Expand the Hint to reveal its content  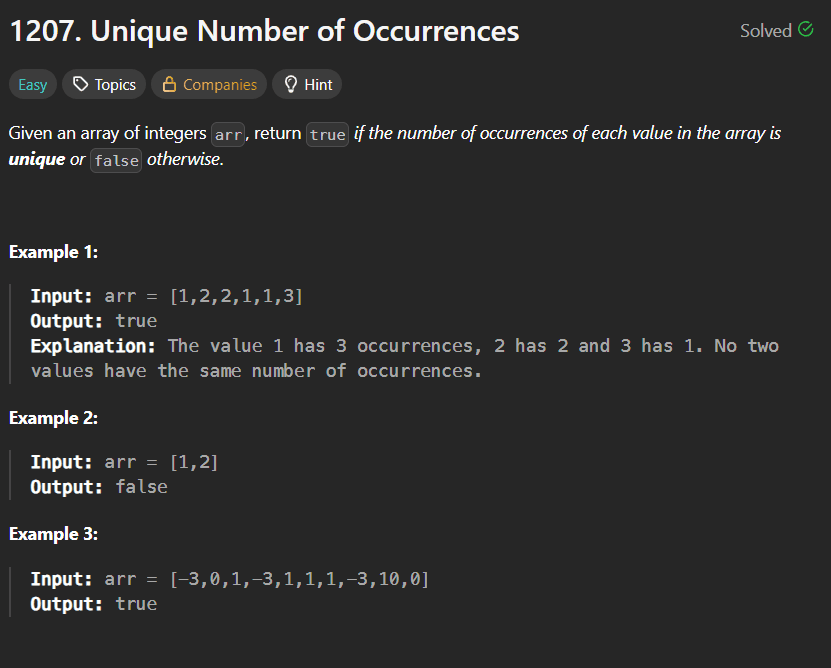click(x=307, y=84)
